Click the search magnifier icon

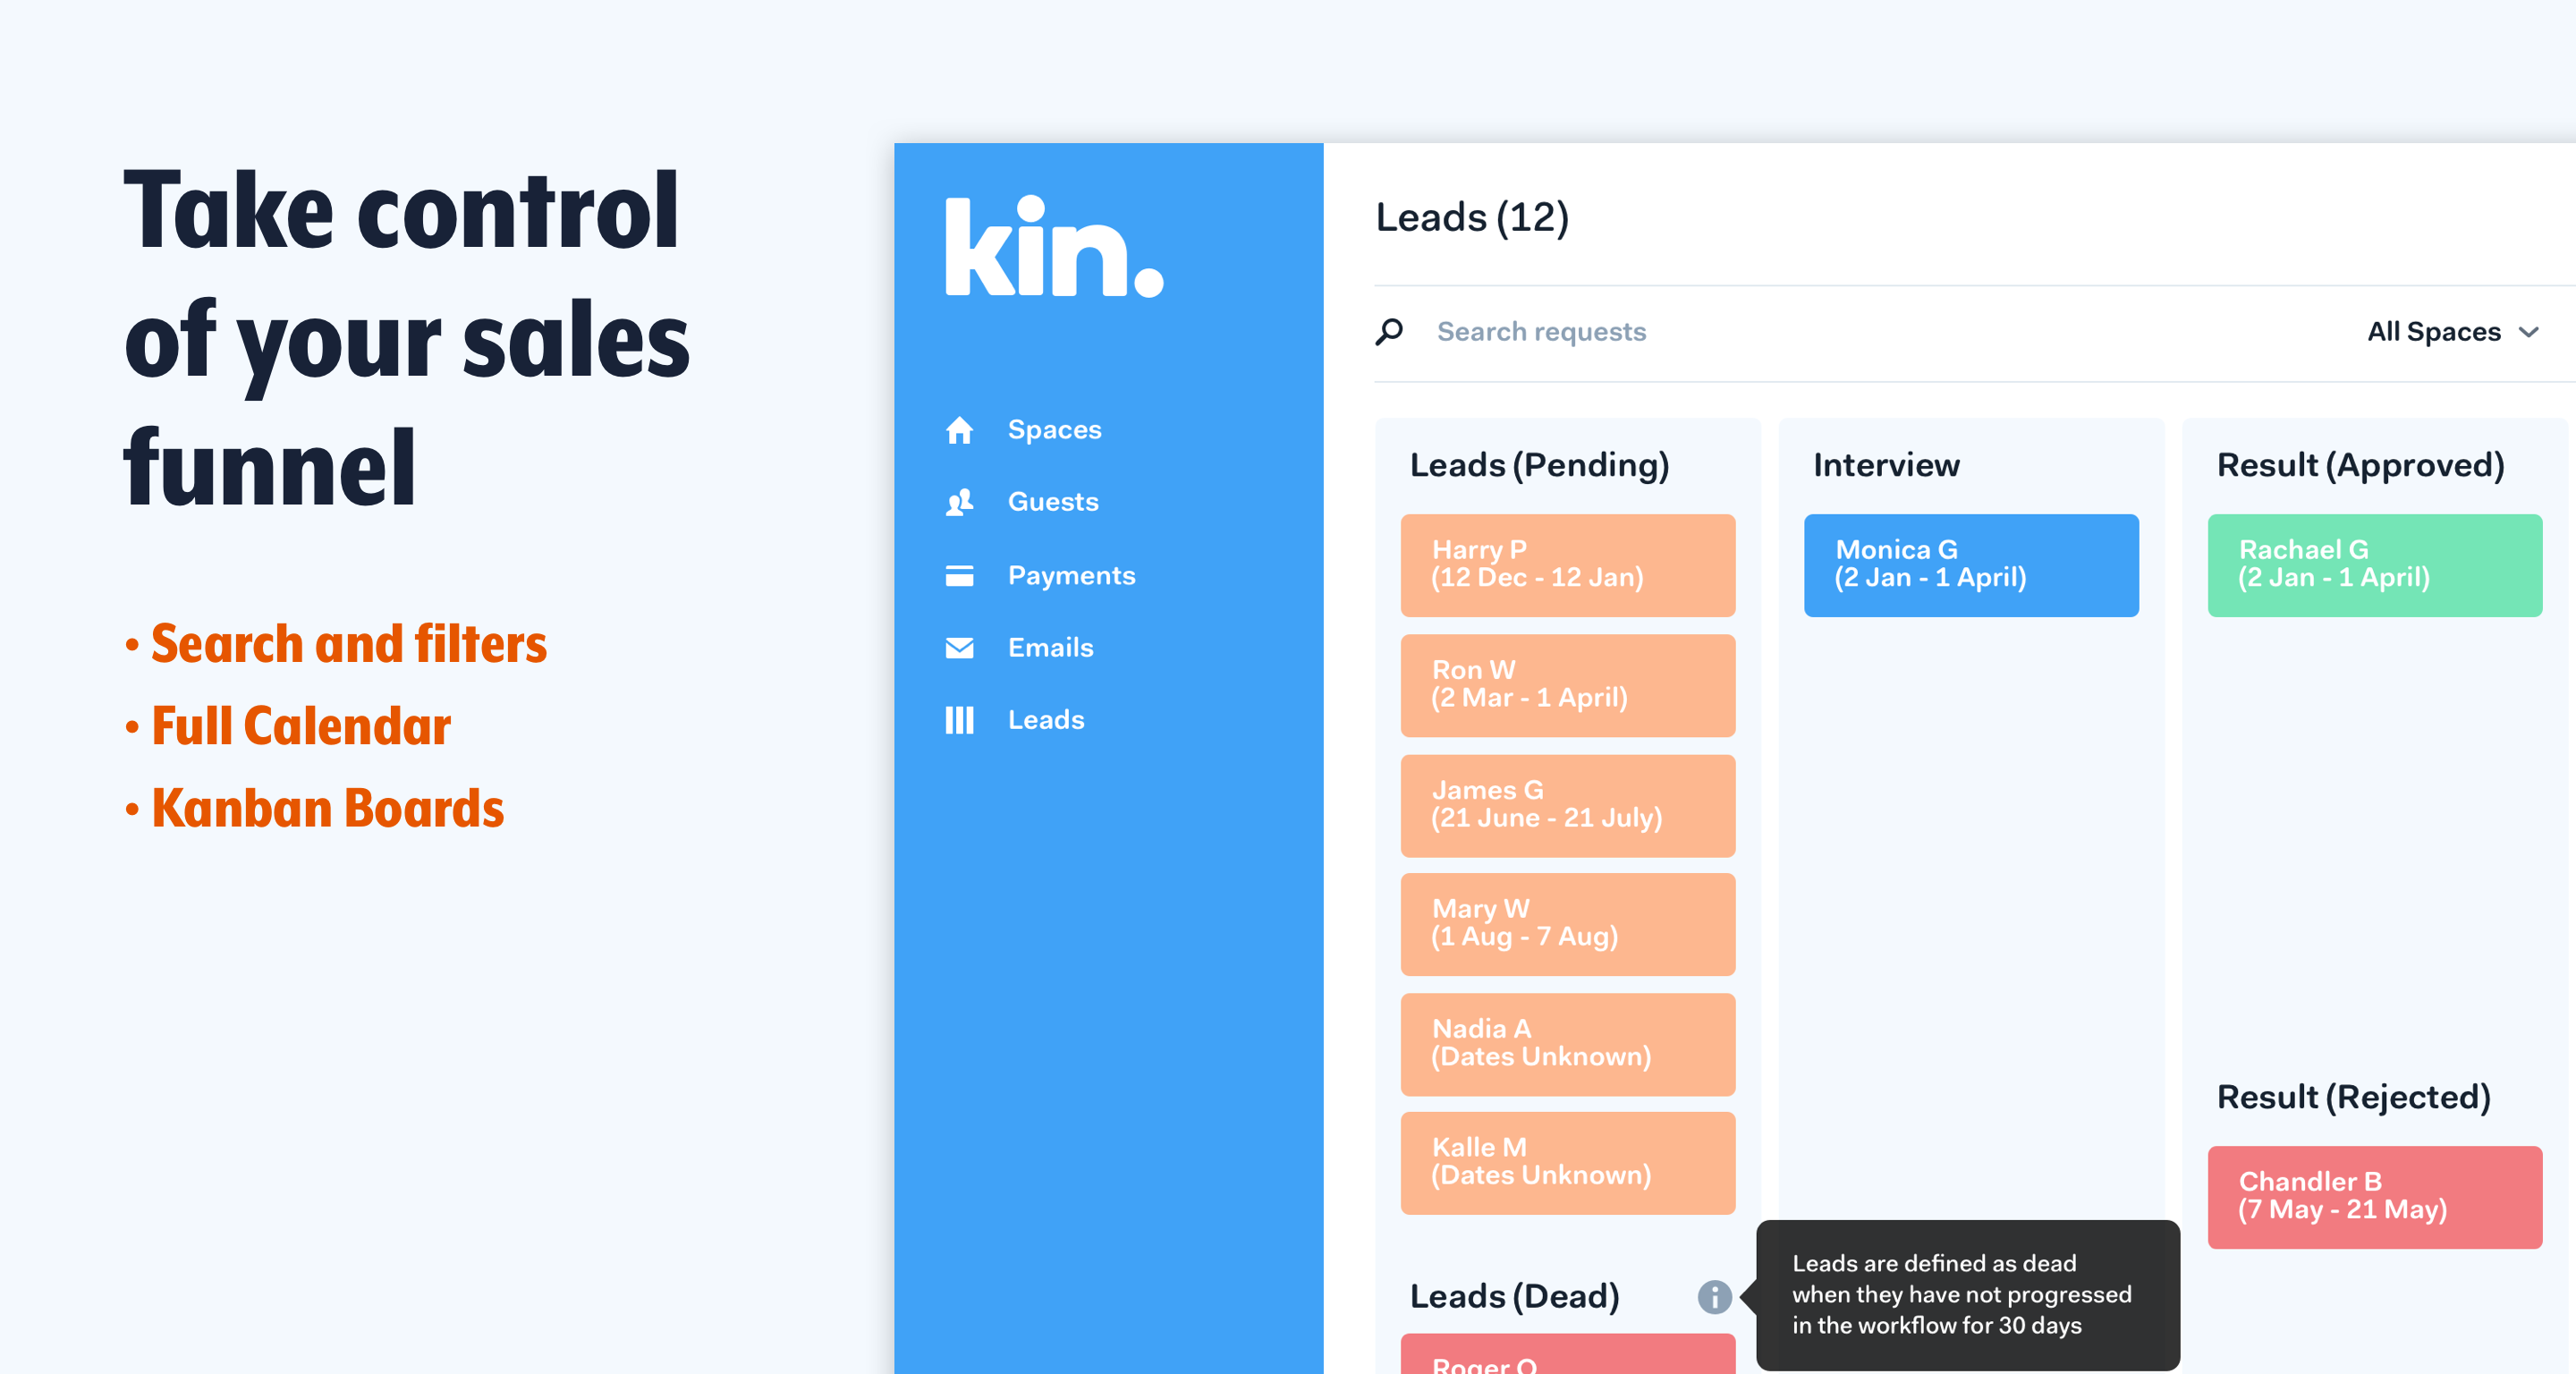click(1389, 332)
